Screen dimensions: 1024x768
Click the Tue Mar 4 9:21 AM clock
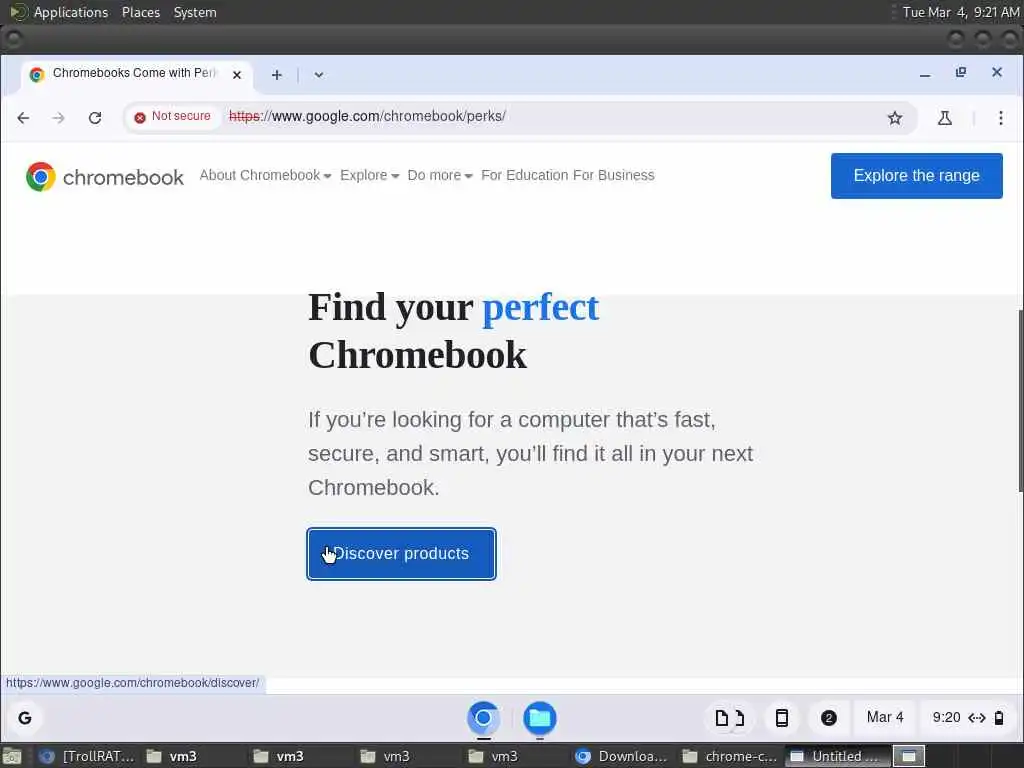[x=960, y=12]
